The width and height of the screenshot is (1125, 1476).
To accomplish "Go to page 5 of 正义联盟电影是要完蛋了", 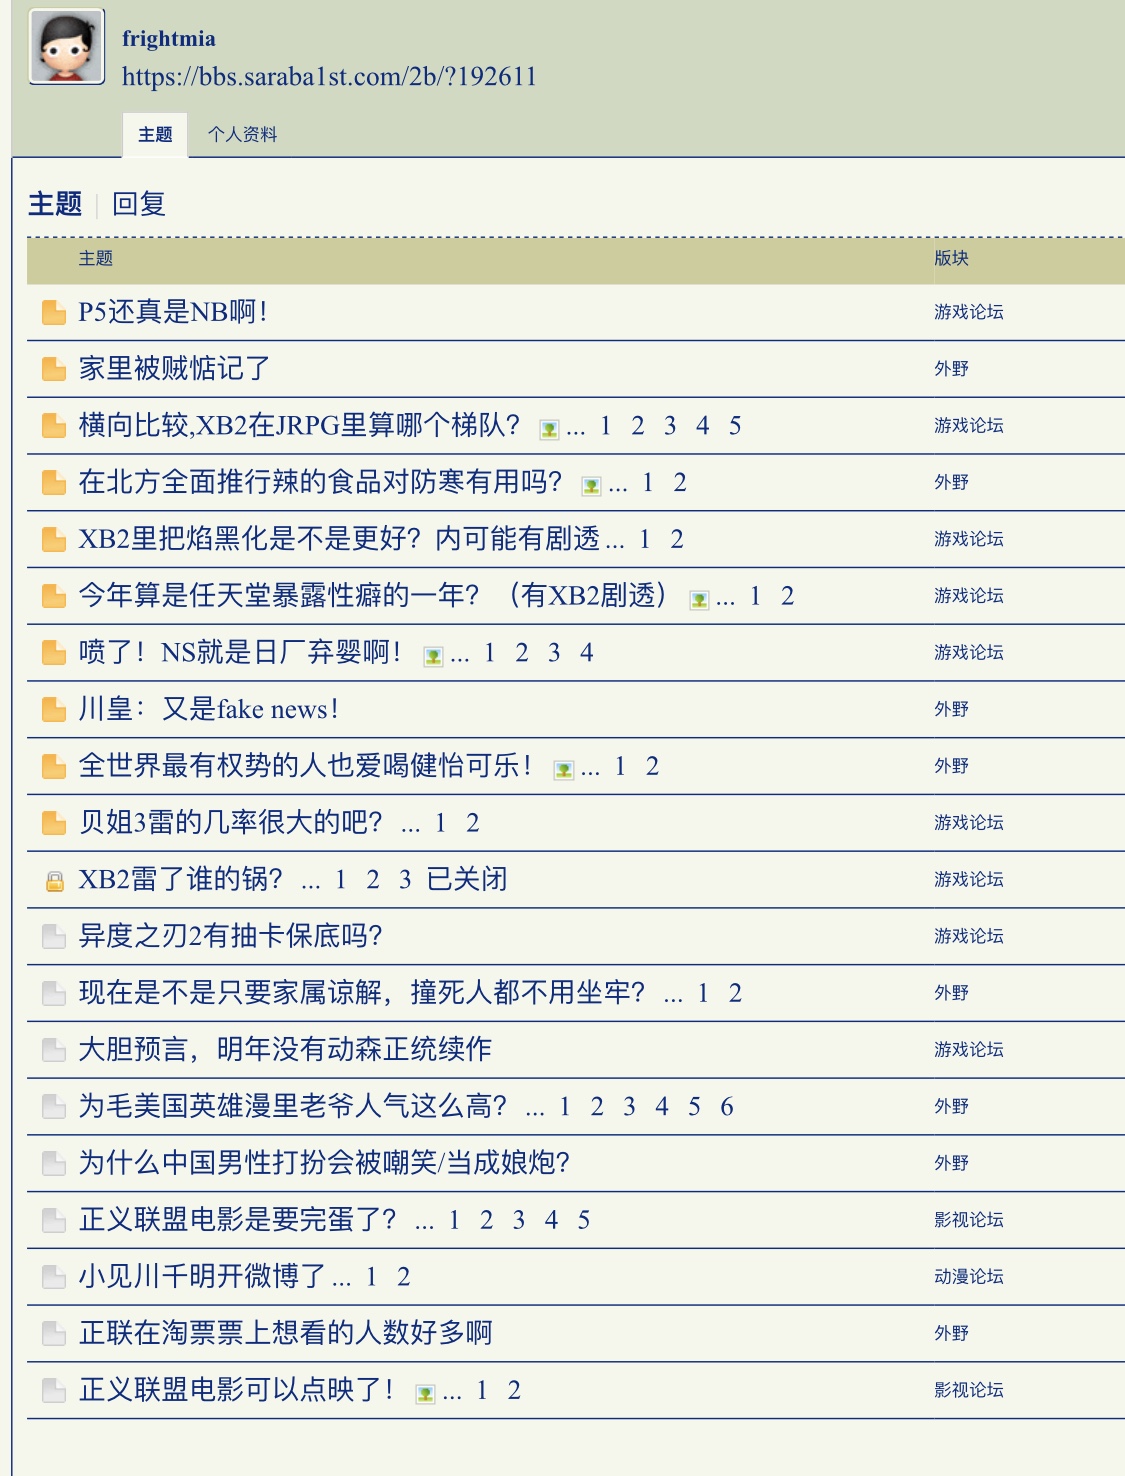I will [584, 1220].
